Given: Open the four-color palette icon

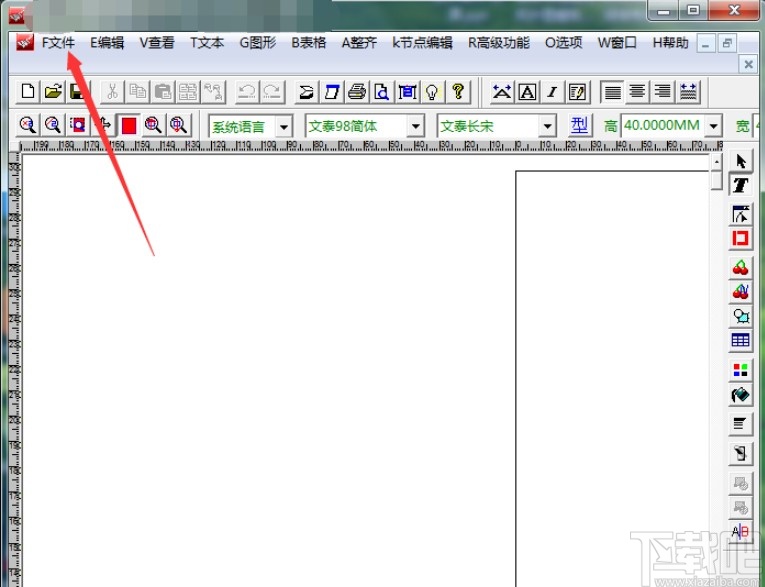Looking at the screenshot, I should click(740, 370).
